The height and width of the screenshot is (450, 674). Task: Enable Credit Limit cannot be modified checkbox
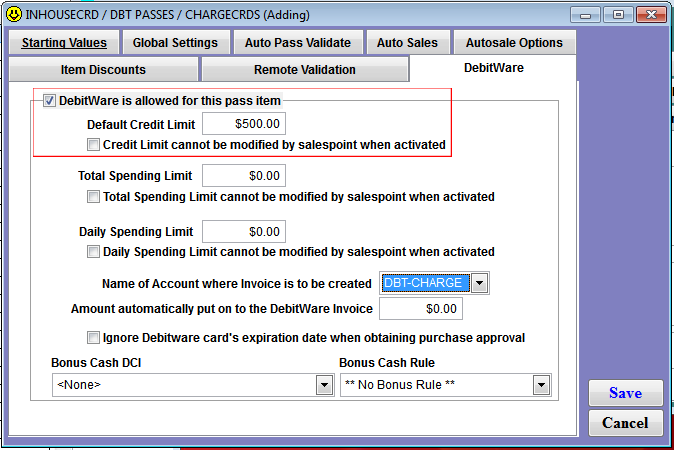93,144
